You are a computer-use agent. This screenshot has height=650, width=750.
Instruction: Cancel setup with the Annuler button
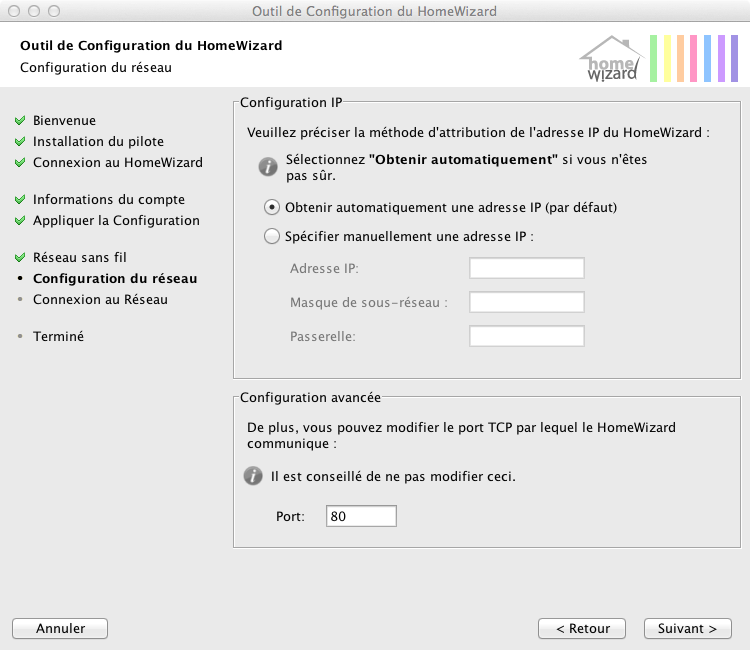click(x=60, y=629)
